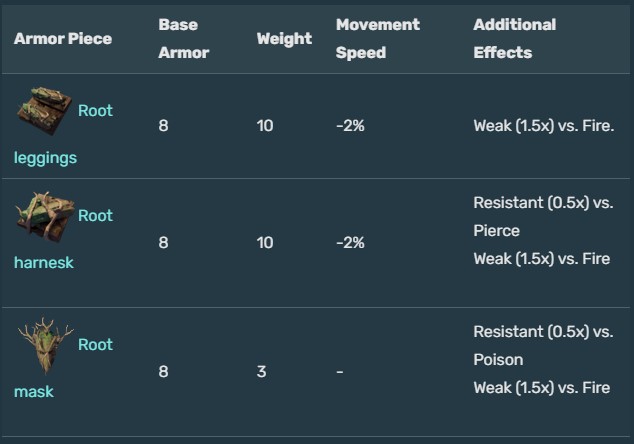Select the Additional Effects column header
634x444 pixels.
pyautogui.click(x=514, y=38)
